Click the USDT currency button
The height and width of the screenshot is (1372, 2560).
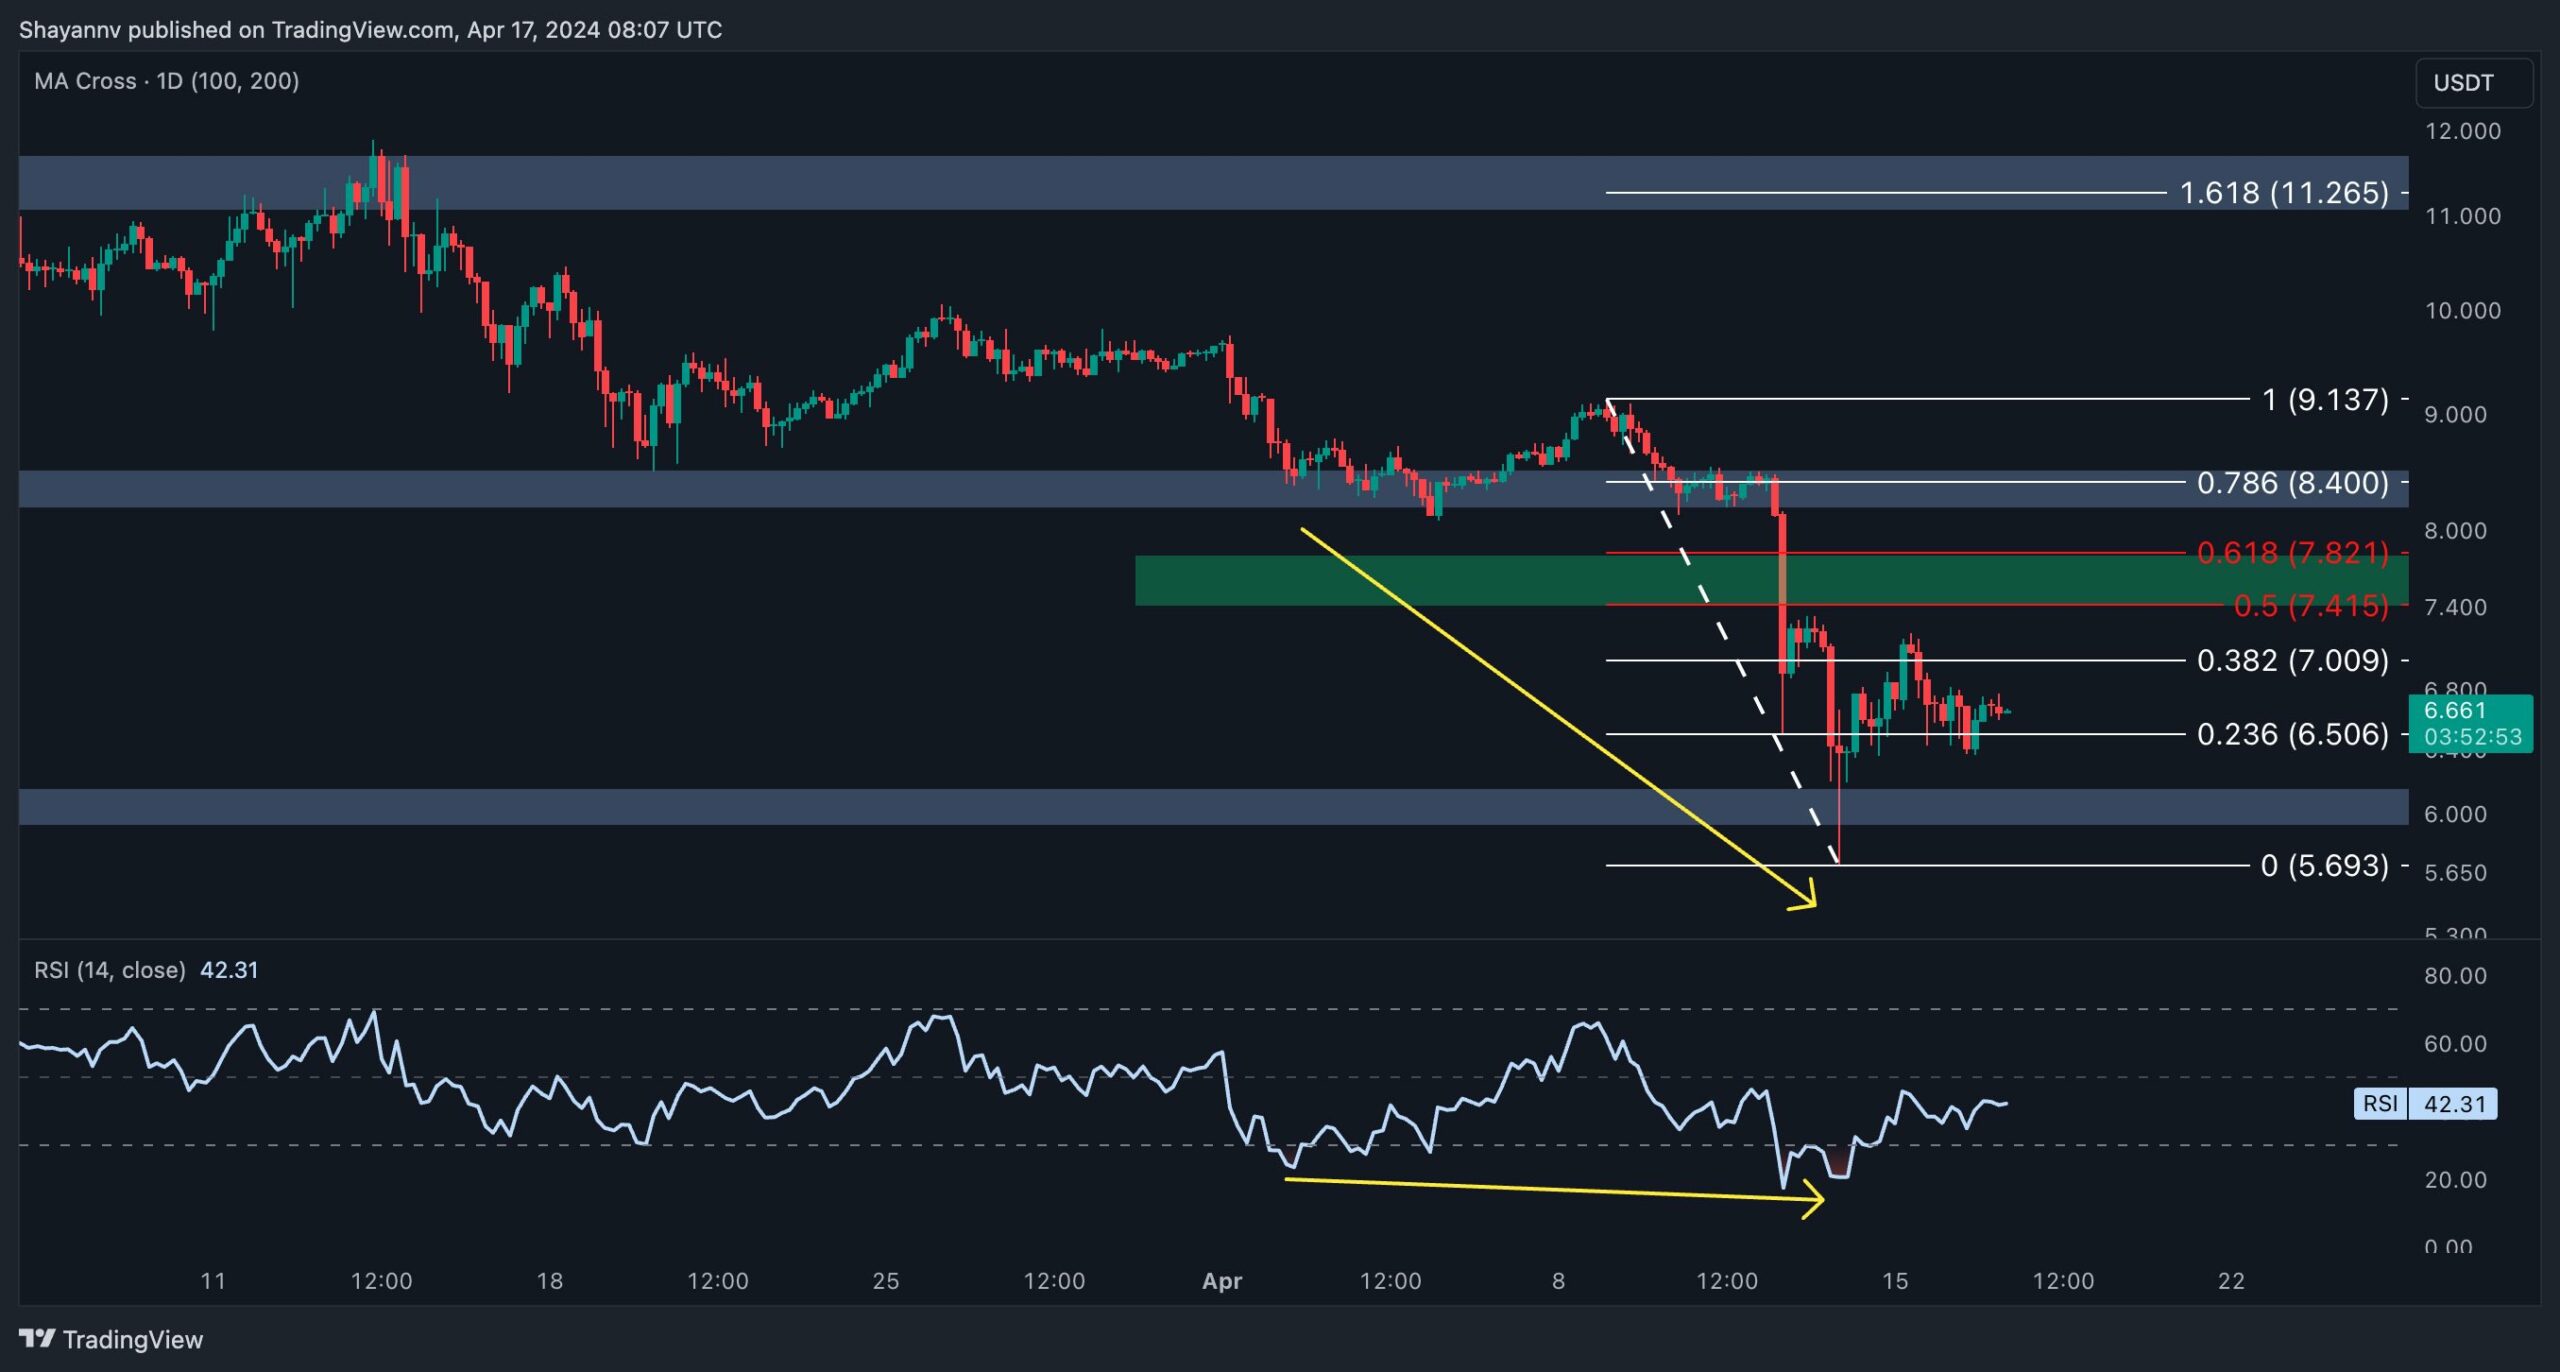click(x=2474, y=83)
